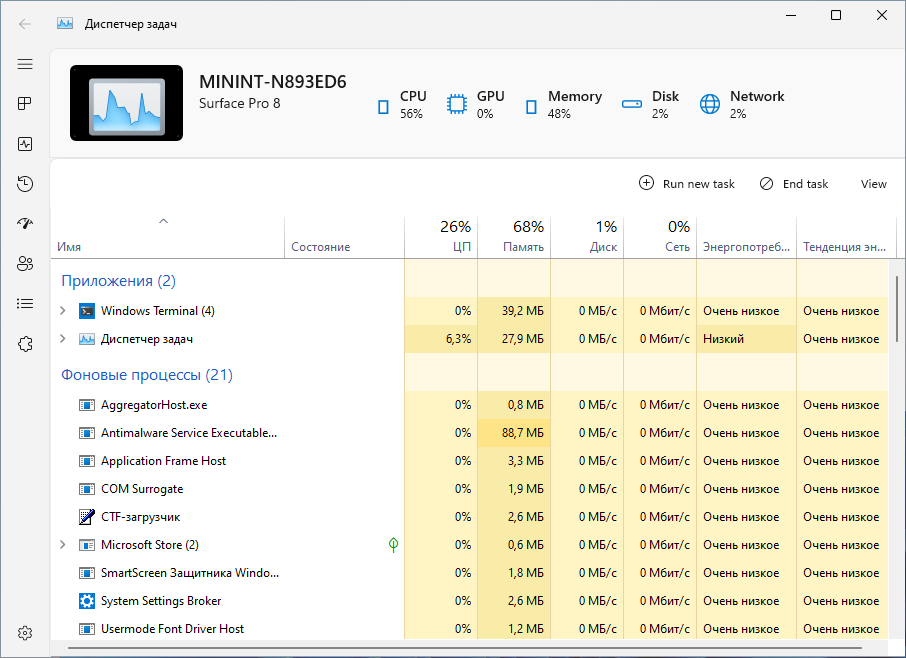
Task: Open the hamburger navigation menu
Action: click(25, 64)
